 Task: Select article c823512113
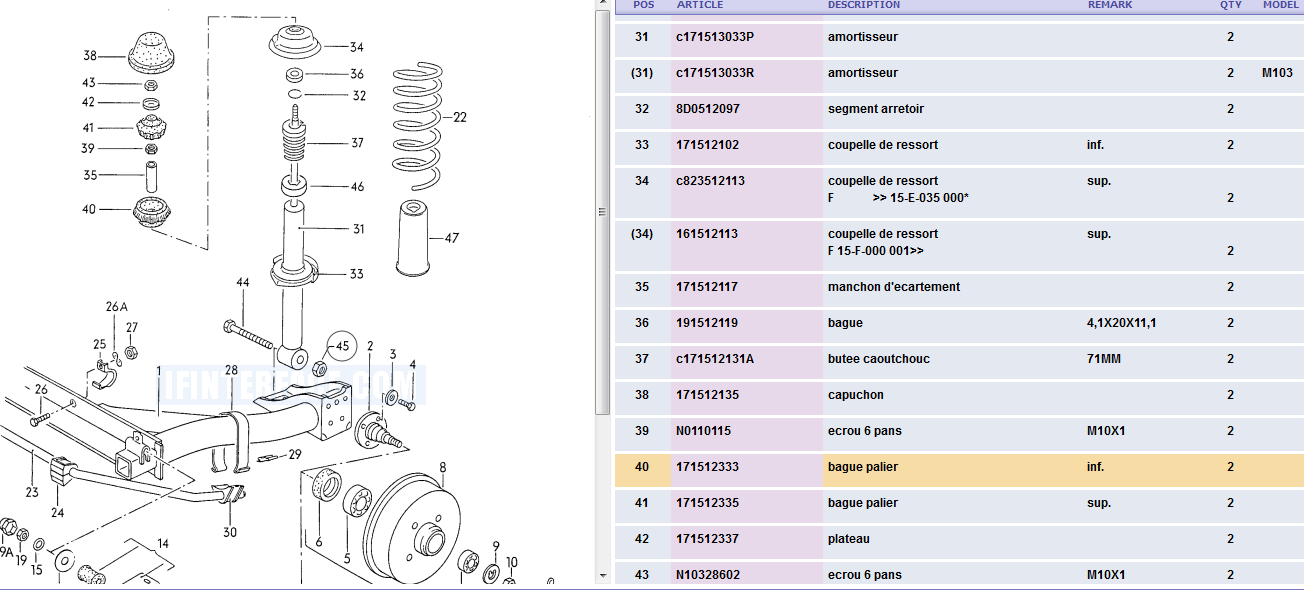(710, 181)
